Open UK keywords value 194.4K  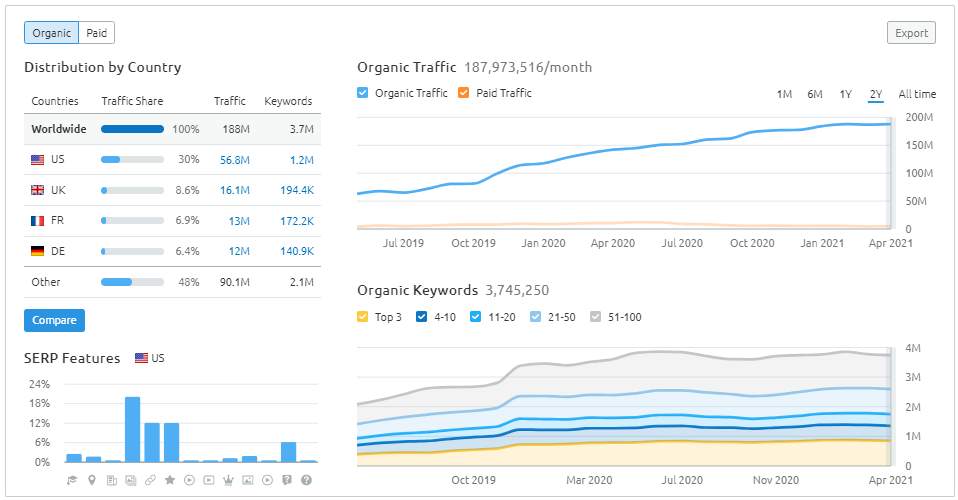coord(297,190)
